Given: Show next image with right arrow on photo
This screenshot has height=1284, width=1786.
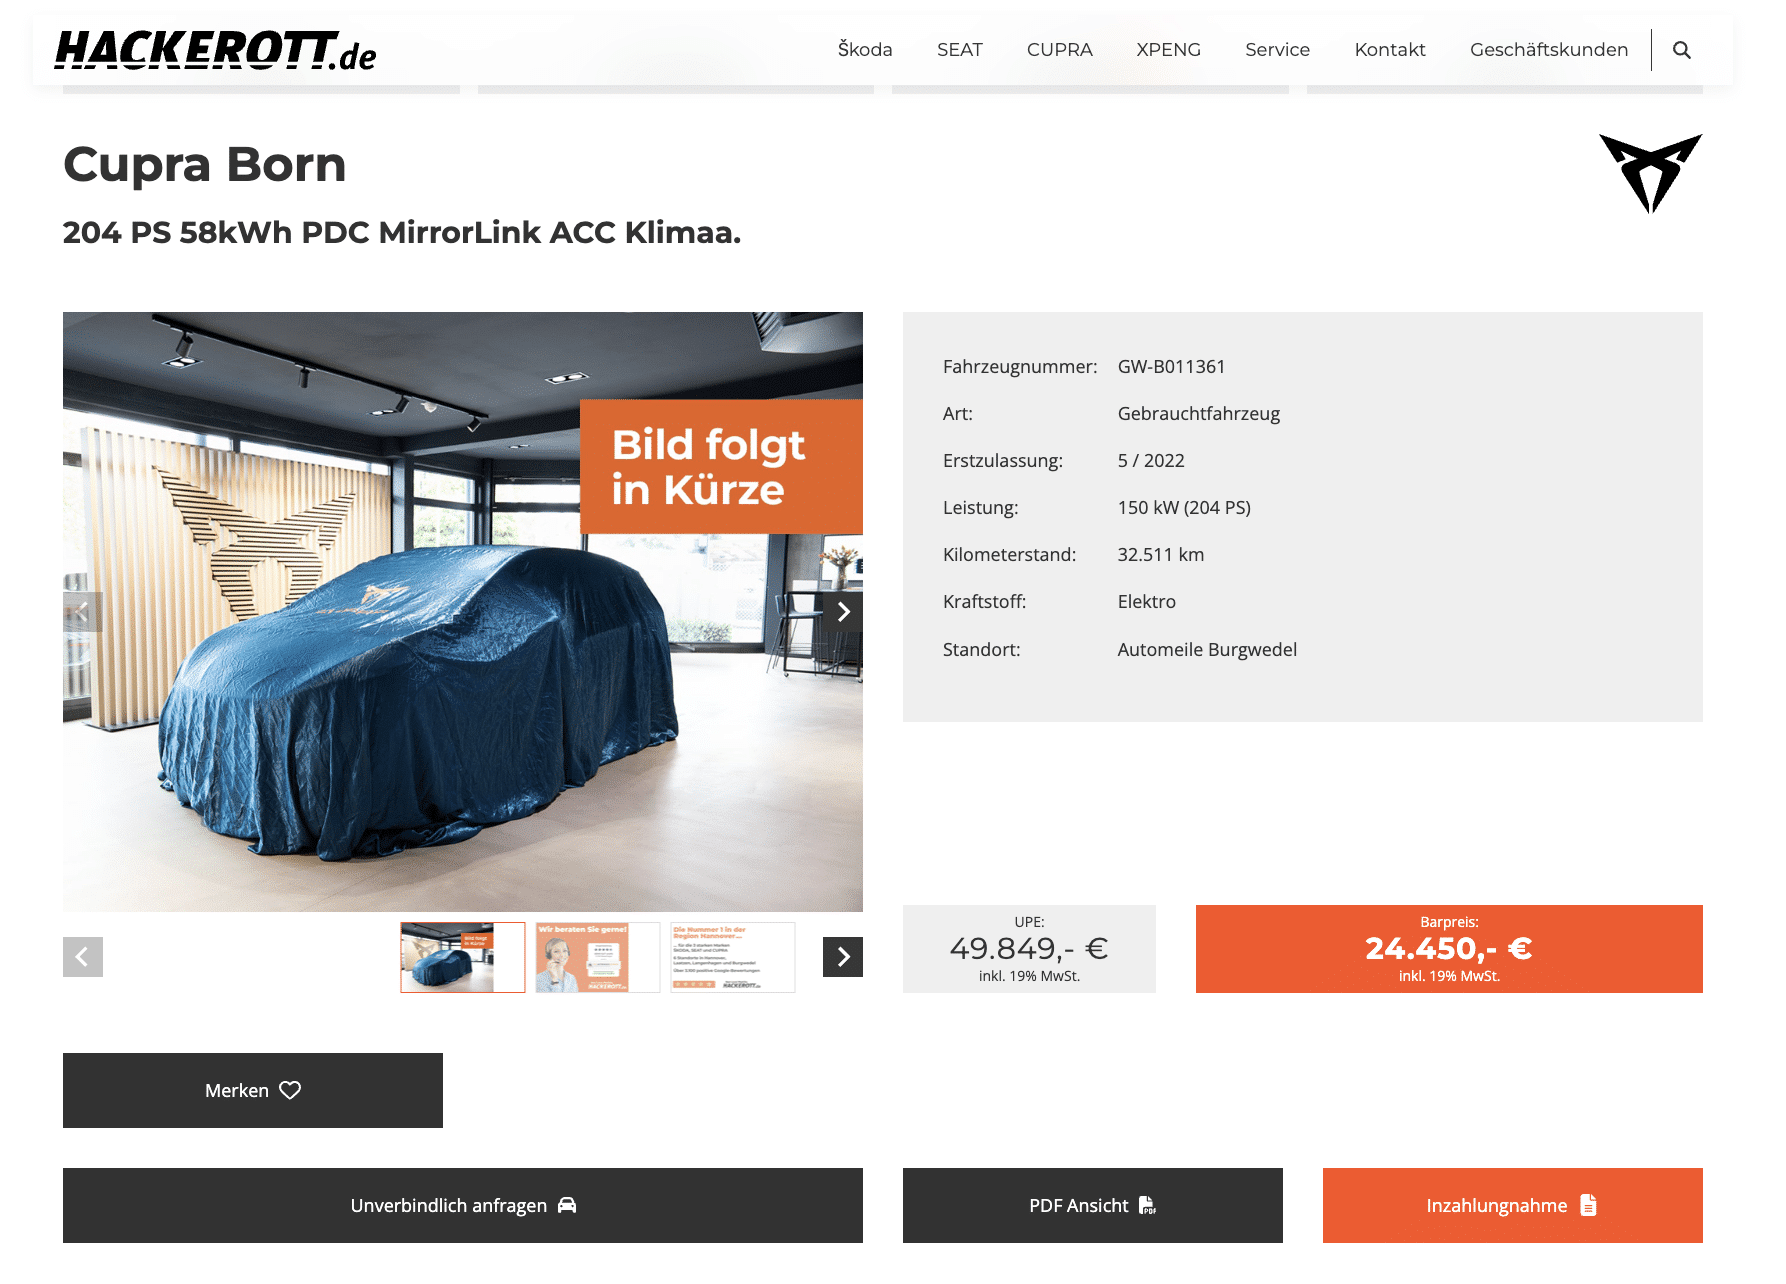Looking at the screenshot, I should pos(843,612).
